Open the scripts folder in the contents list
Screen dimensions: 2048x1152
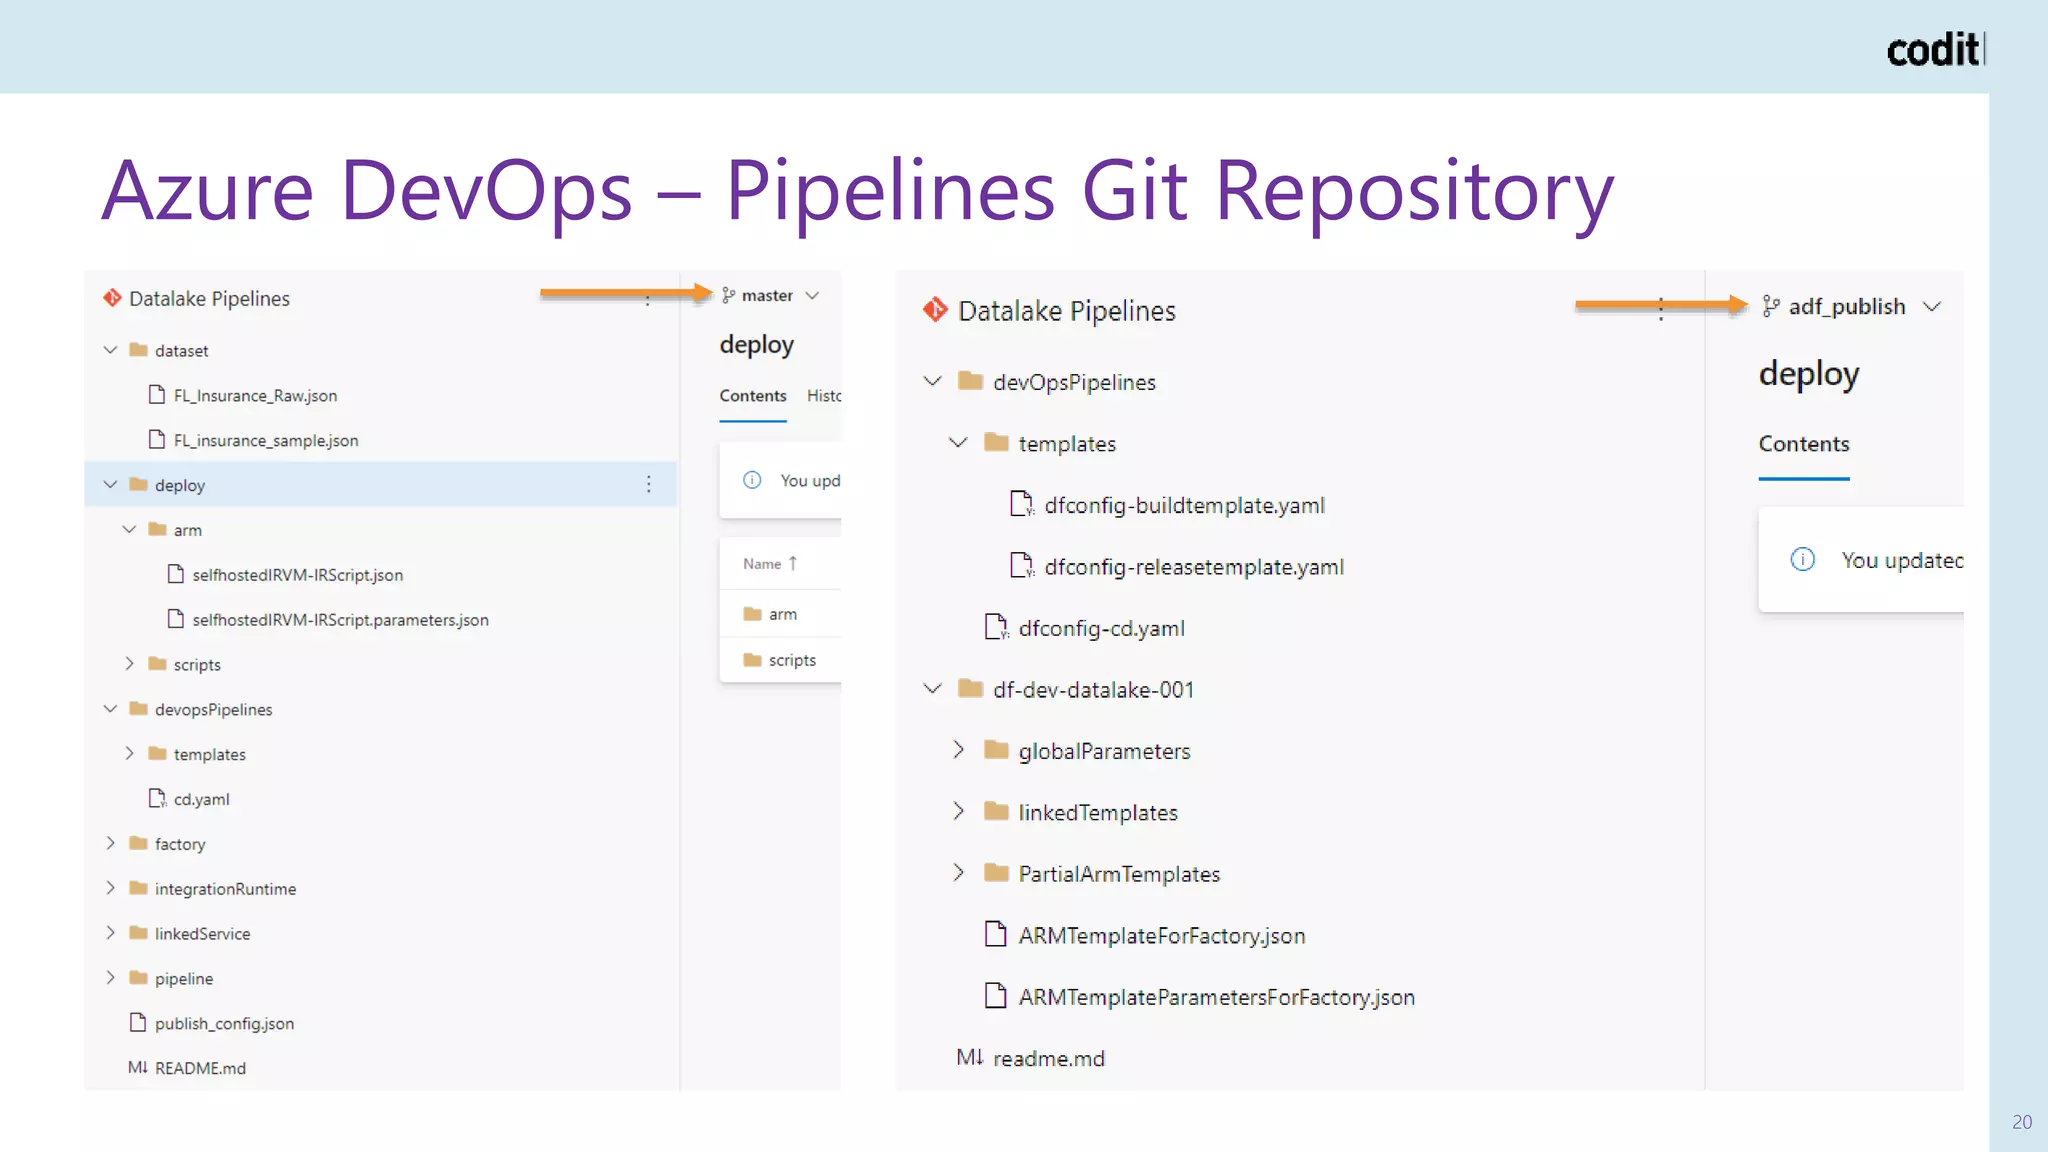(792, 660)
